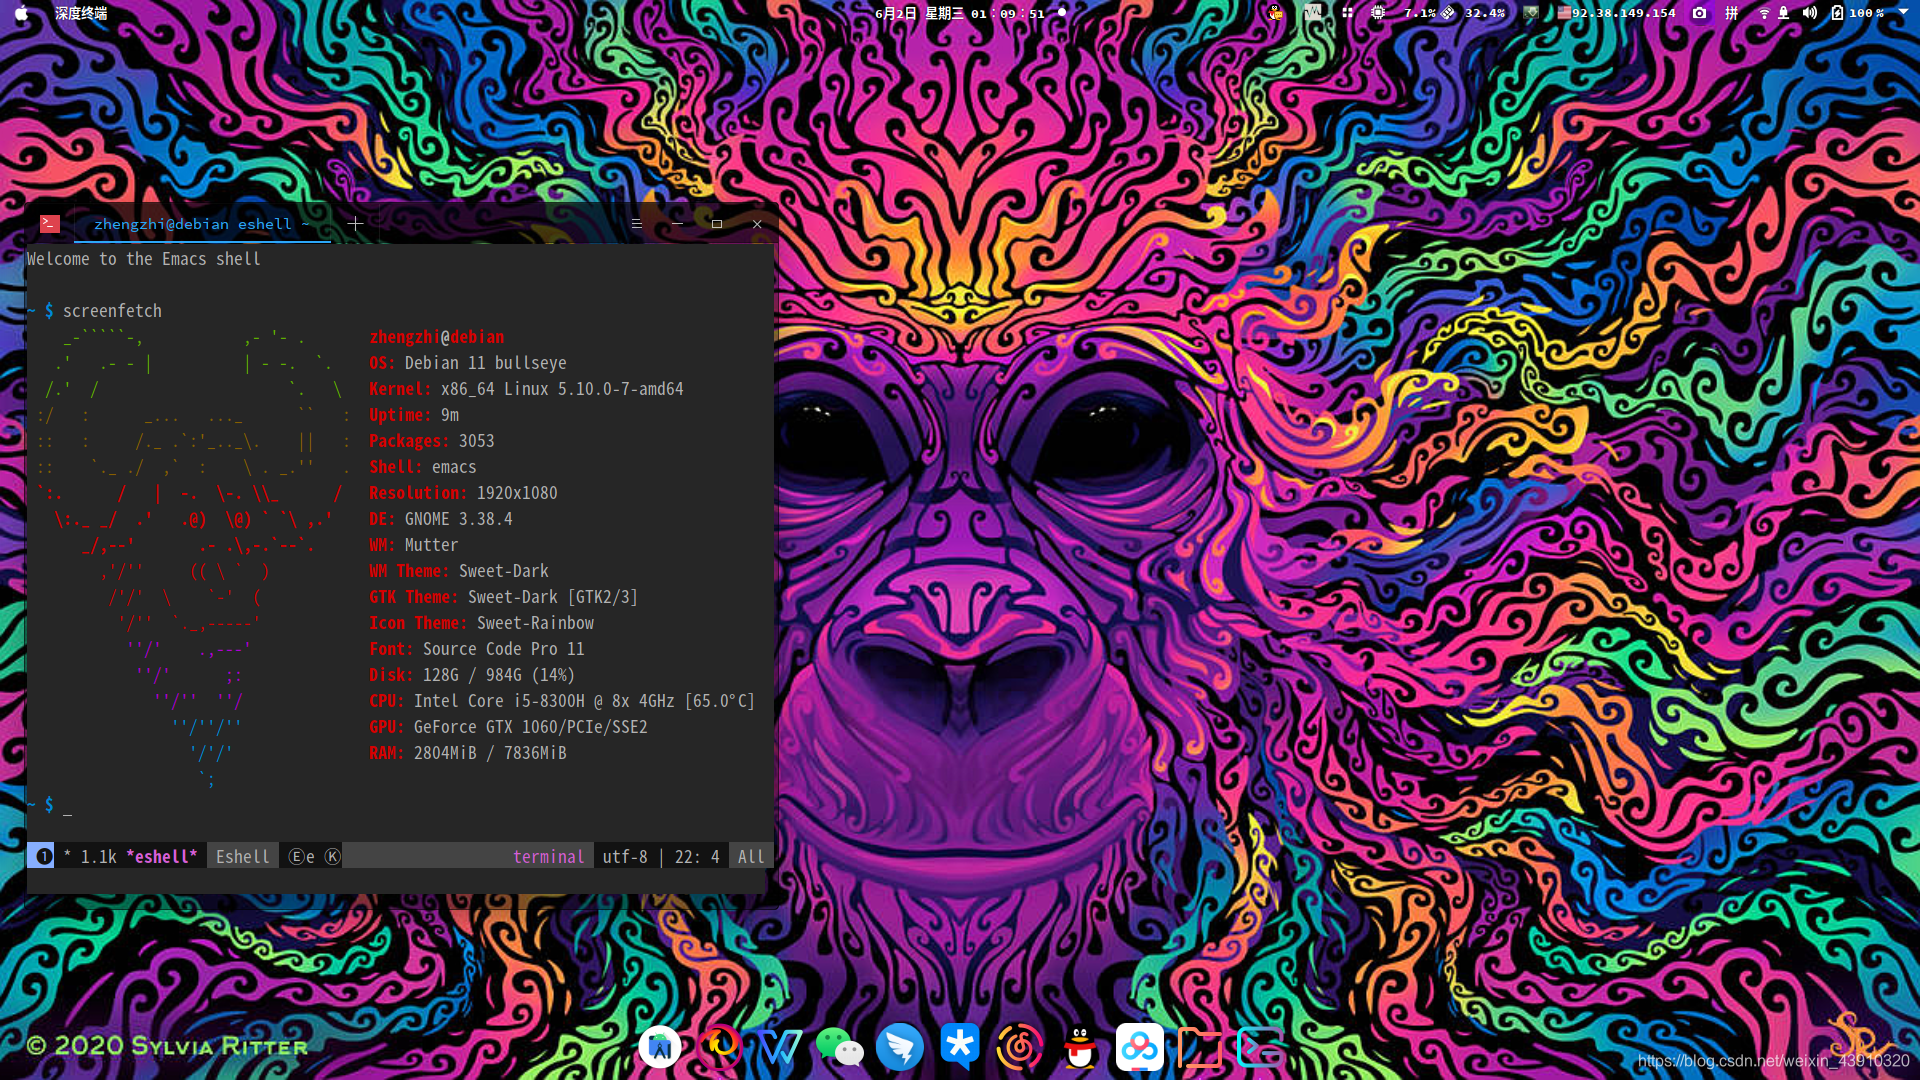Open the terminal hamburger menu
The width and height of the screenshot is (1920, 1080).
coord(636,224)
